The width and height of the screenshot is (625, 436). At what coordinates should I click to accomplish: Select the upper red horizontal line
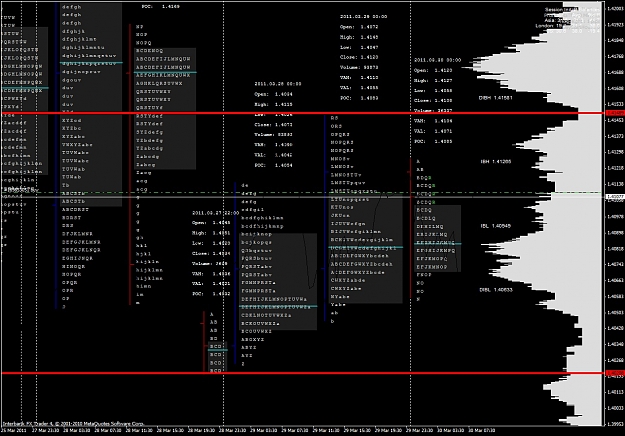tap(303, 114)
